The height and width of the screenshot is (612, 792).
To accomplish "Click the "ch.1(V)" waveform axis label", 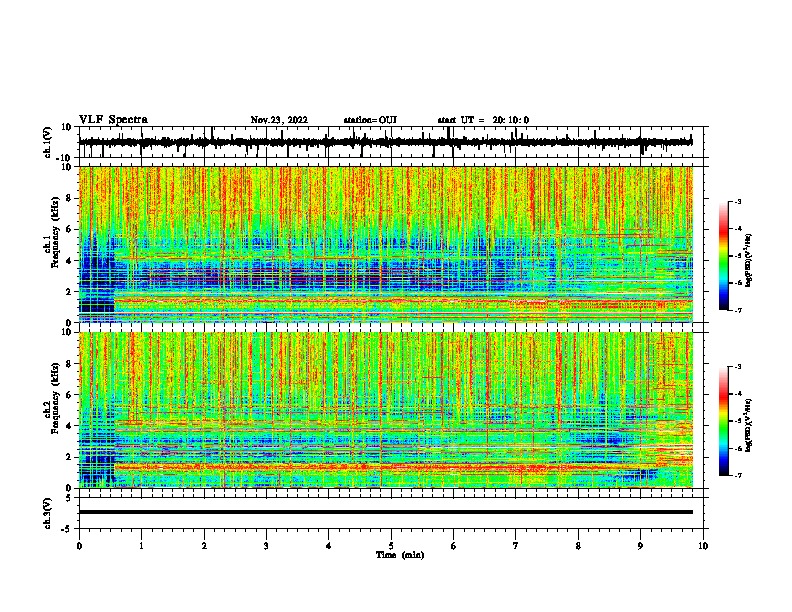I will pos(48,142).
